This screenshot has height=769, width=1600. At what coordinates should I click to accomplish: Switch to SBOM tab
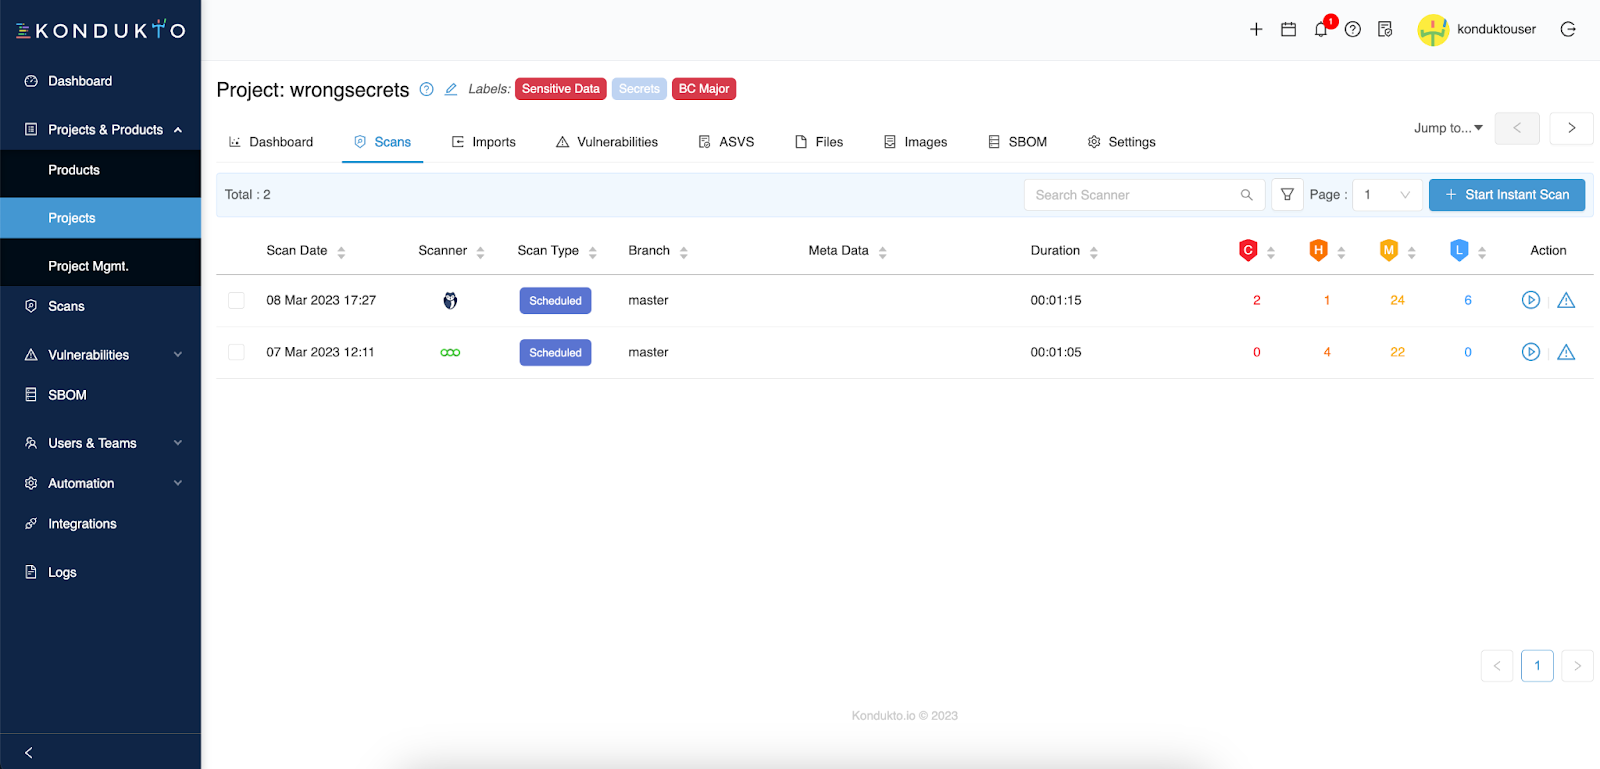(x=1017, y=142)
